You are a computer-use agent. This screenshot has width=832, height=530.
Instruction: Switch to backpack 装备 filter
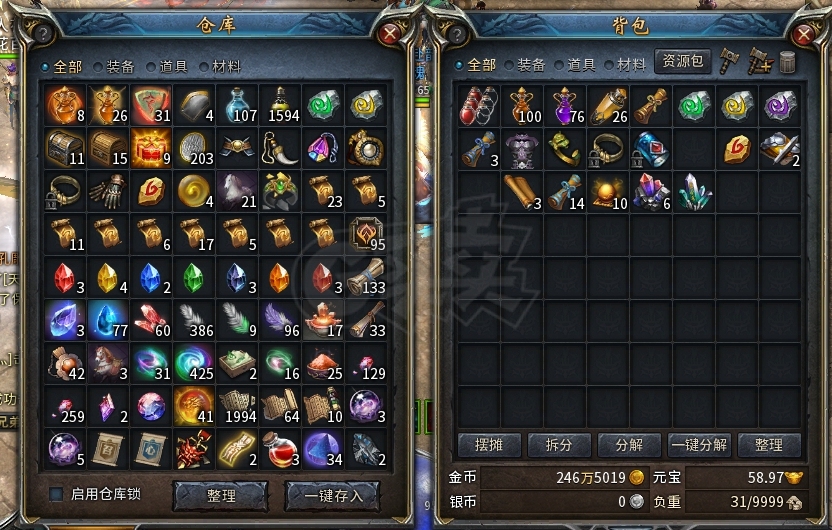525,65
